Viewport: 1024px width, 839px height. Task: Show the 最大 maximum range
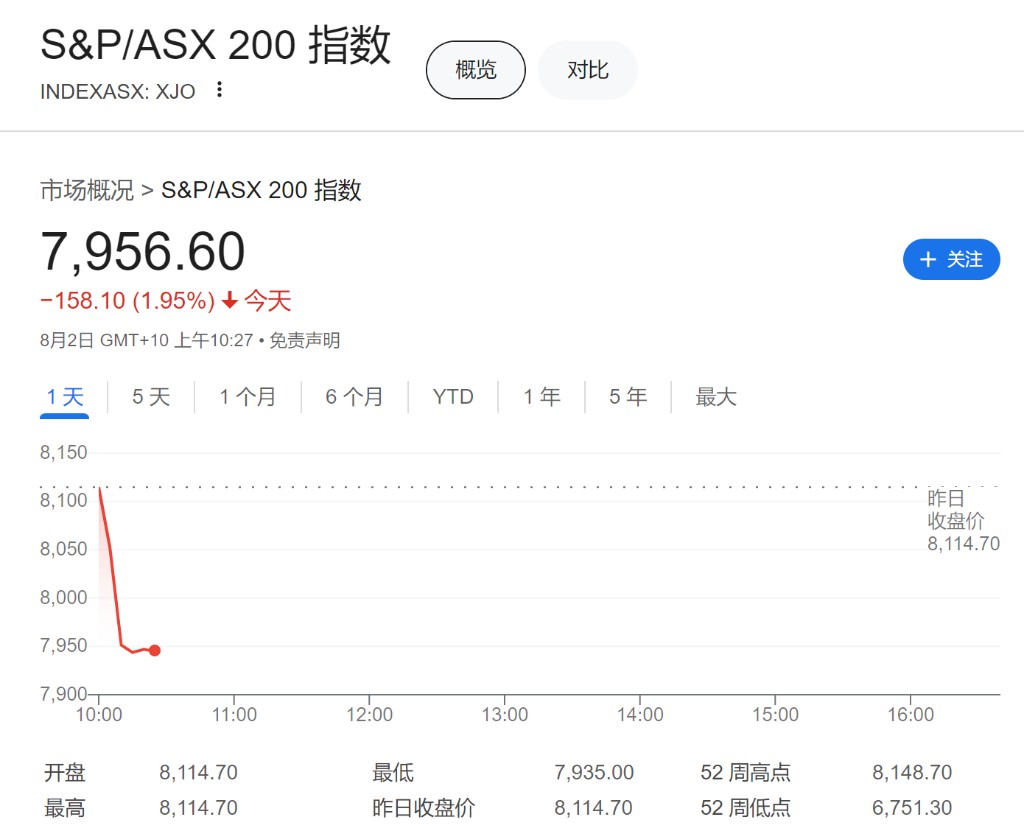pos(716,397)
